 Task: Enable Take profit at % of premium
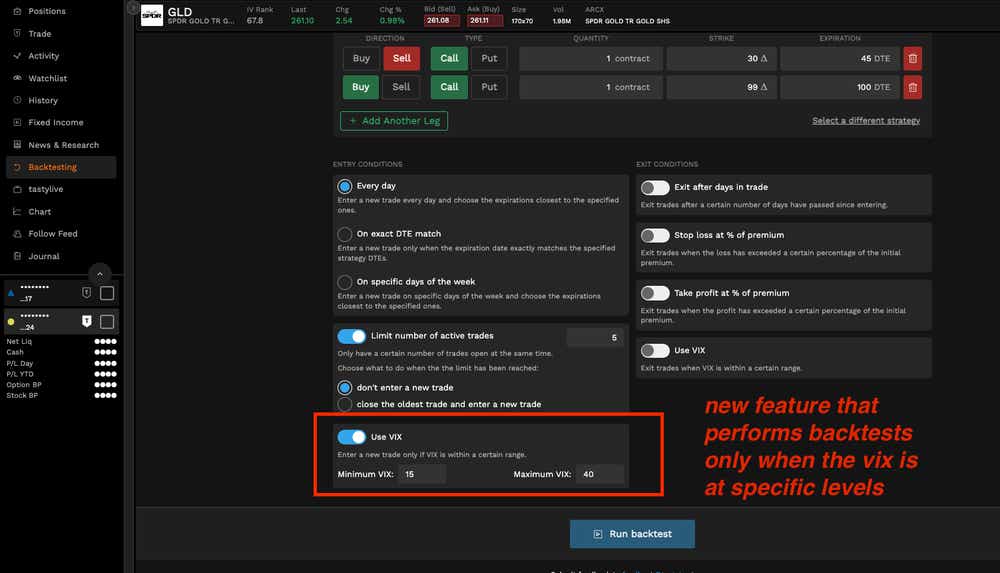(x=655, y=294)
